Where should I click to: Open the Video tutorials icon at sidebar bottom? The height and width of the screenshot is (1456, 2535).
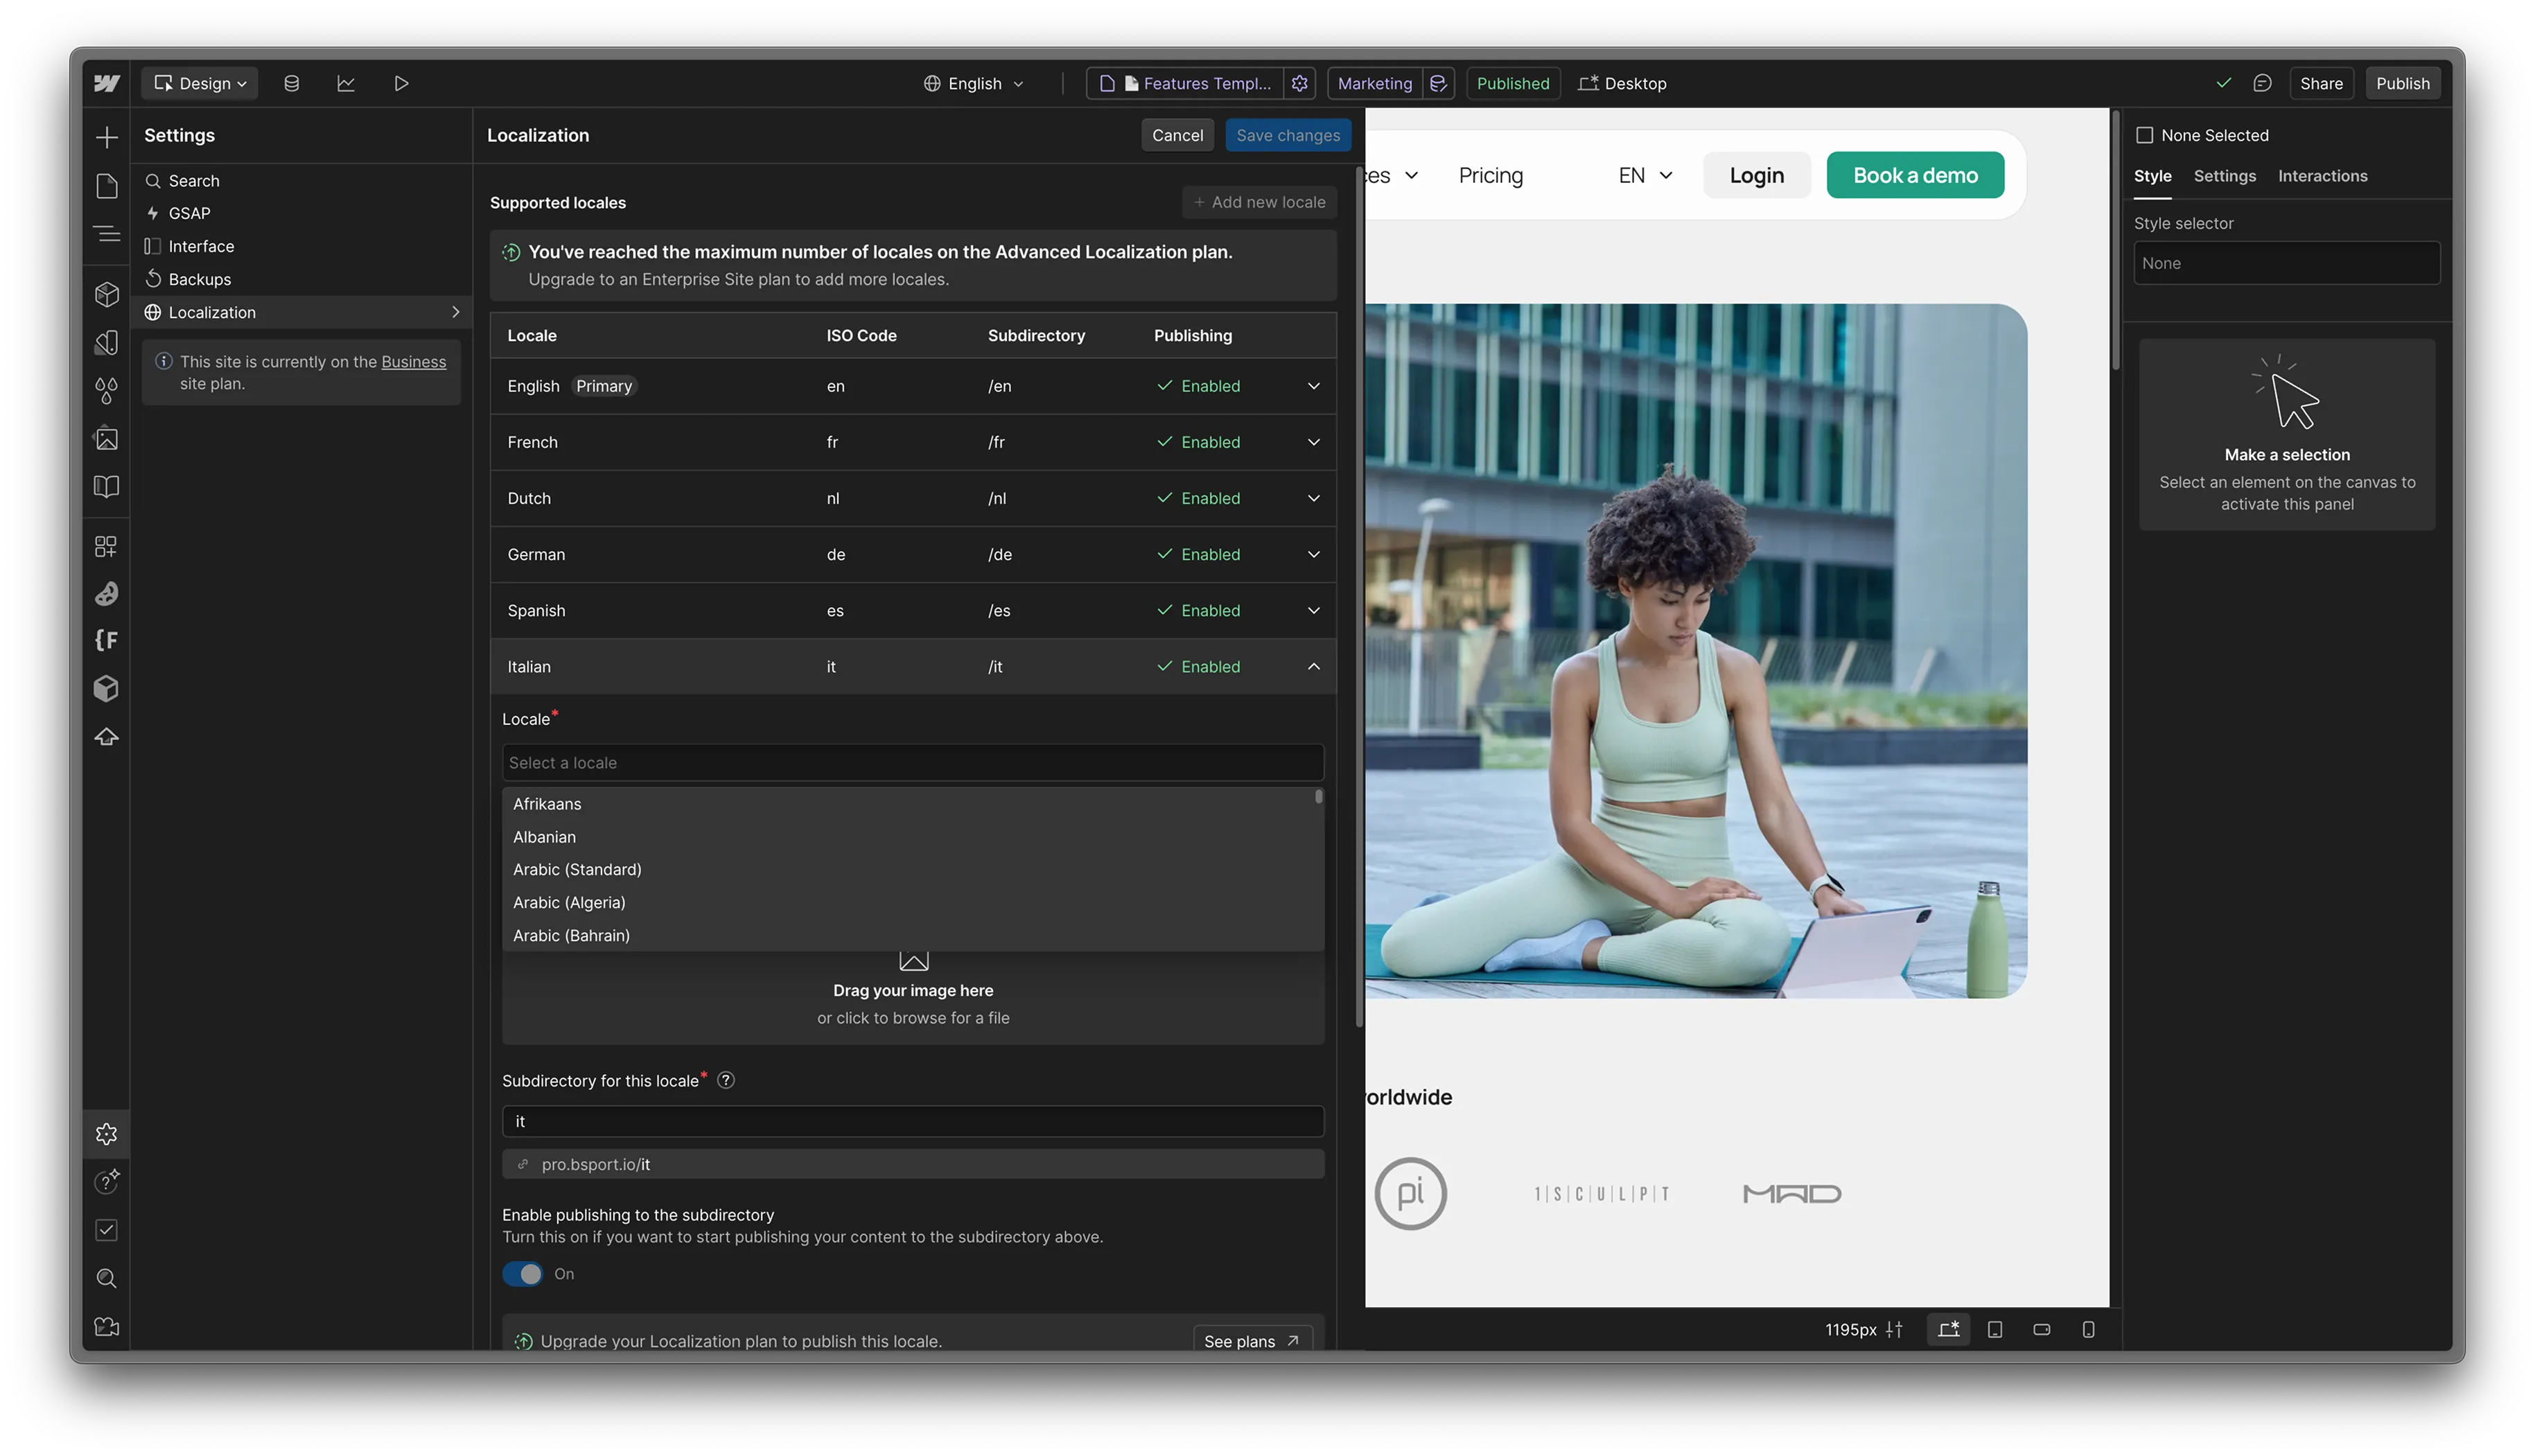click(106, 1327)
